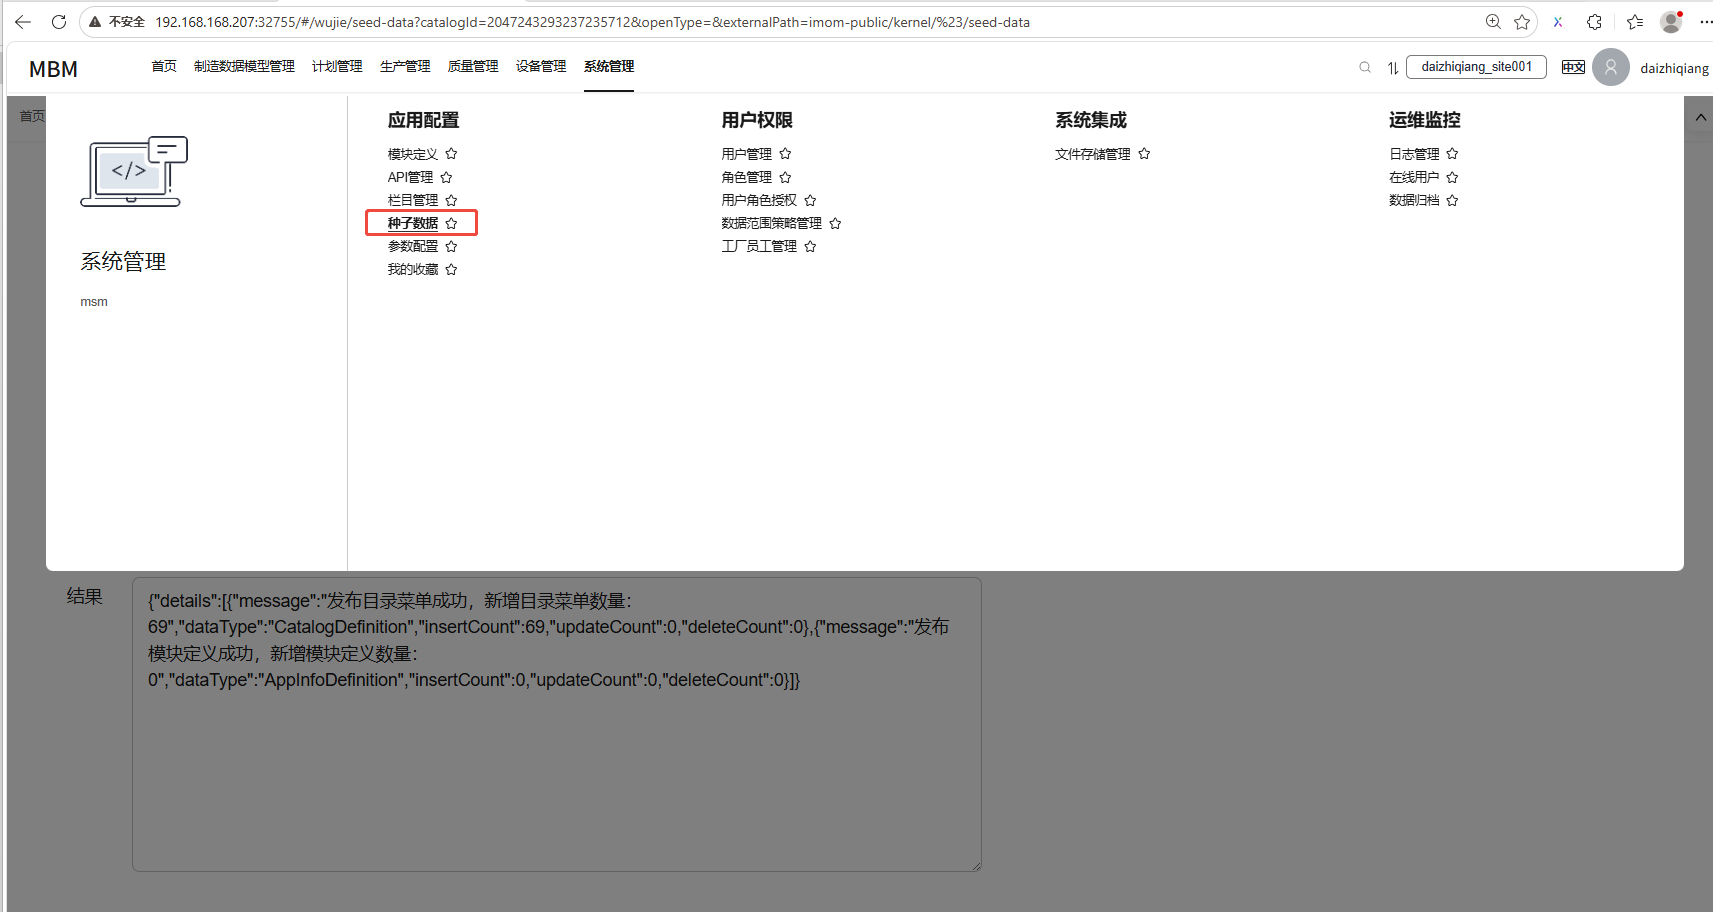Go to 用户角色授权 page
1713x912 pixels.
pos(759,200)
